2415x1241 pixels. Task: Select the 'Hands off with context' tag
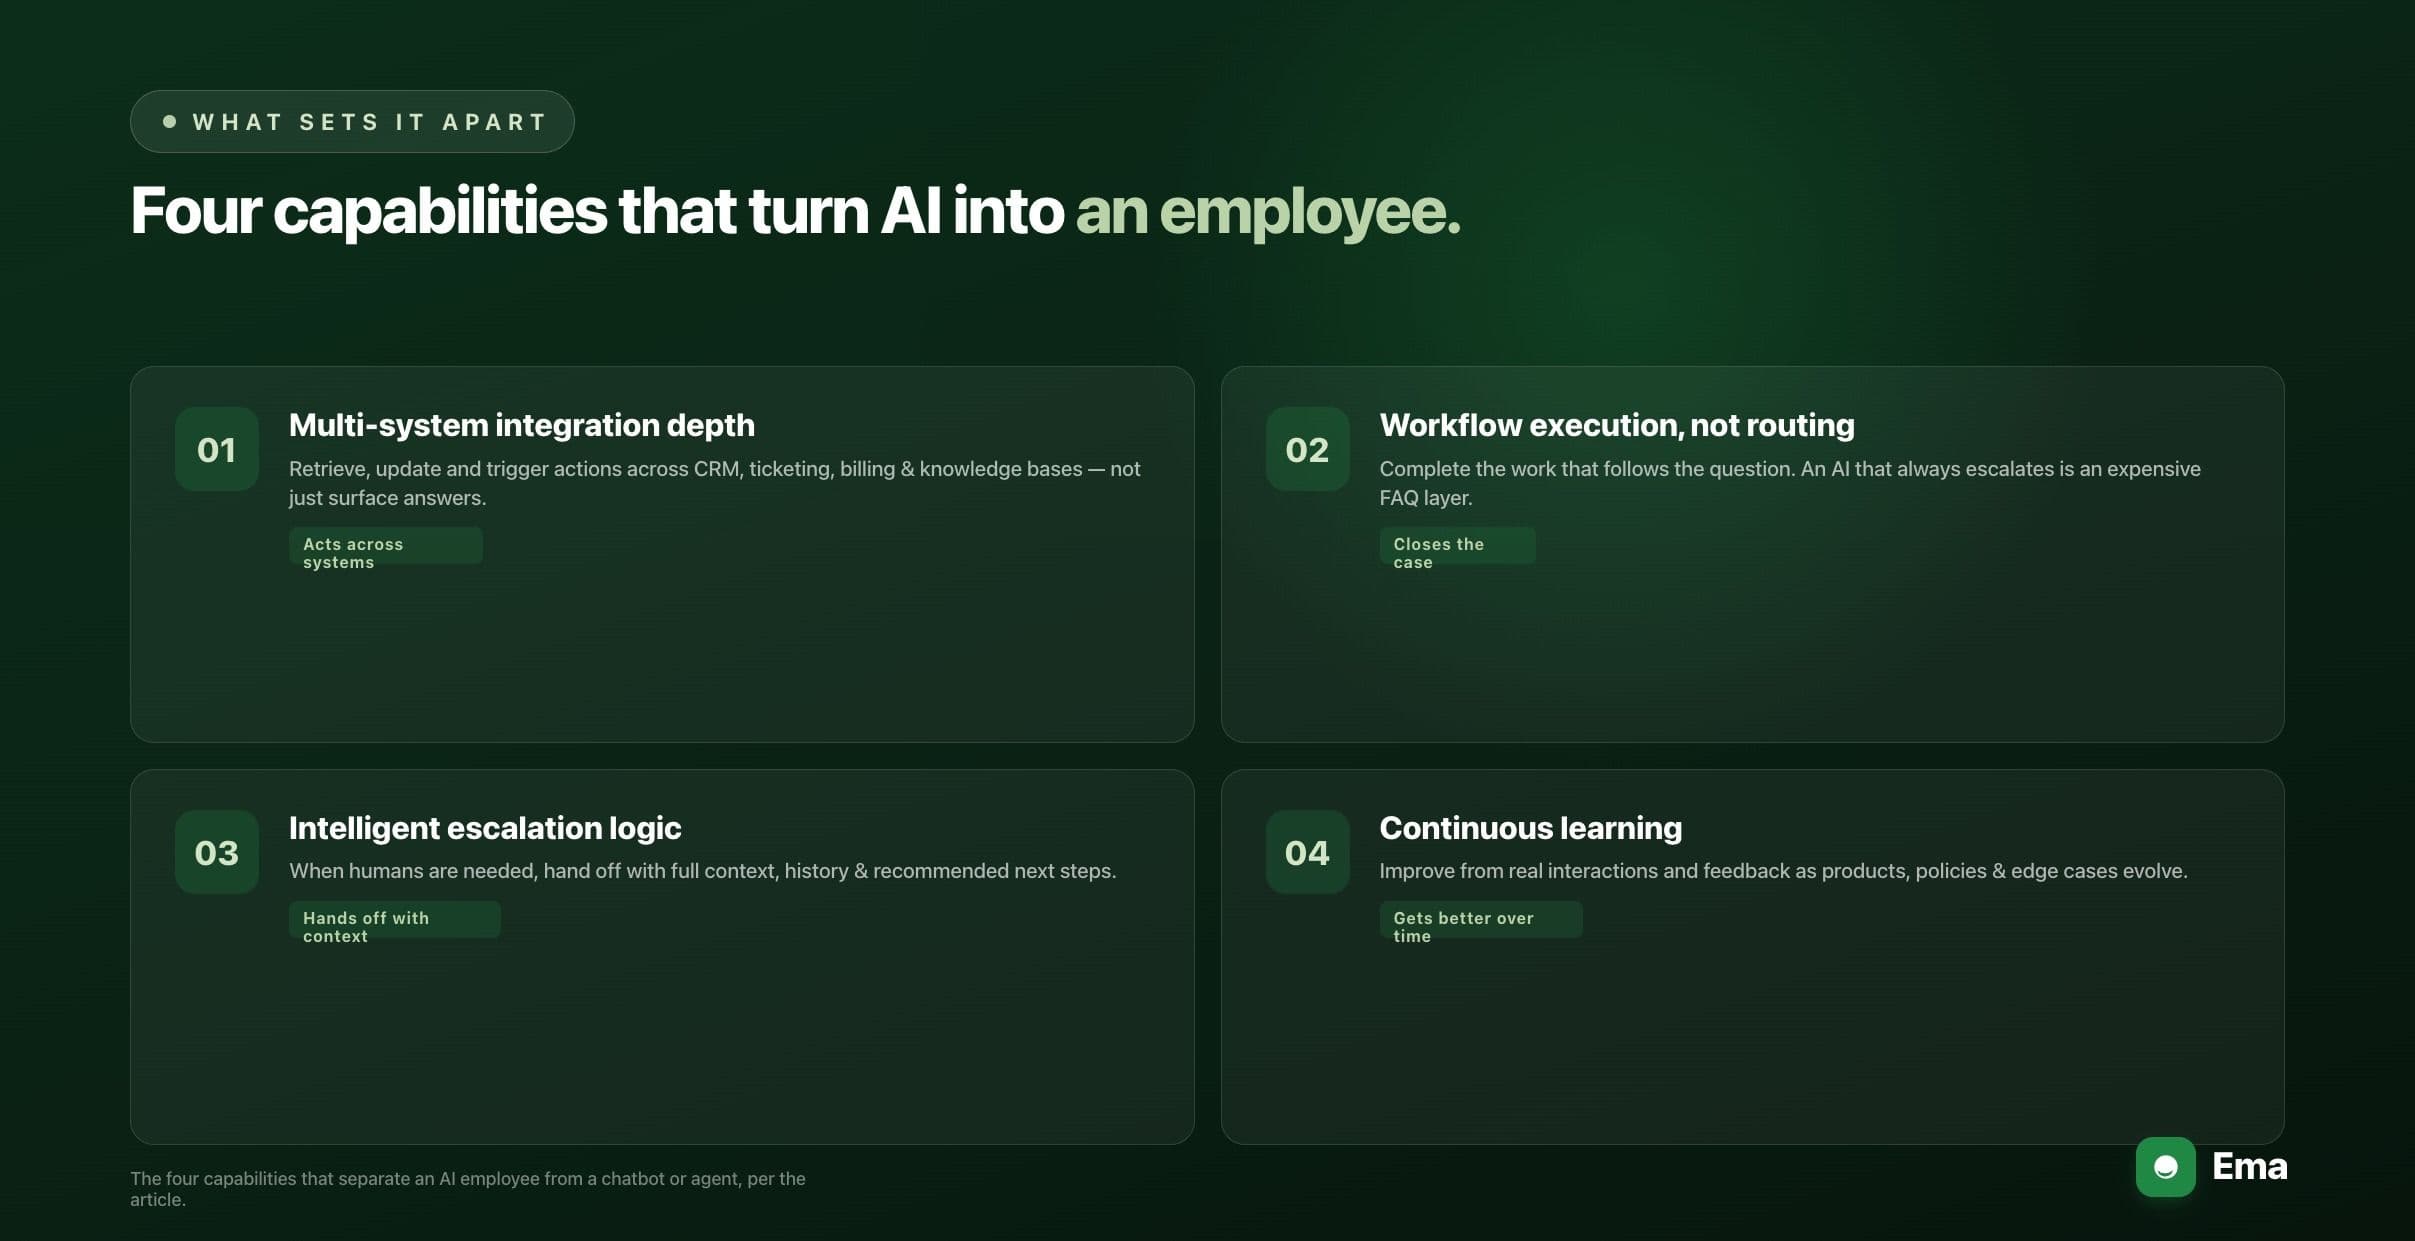pyautogui.click(x=395, y=920)
